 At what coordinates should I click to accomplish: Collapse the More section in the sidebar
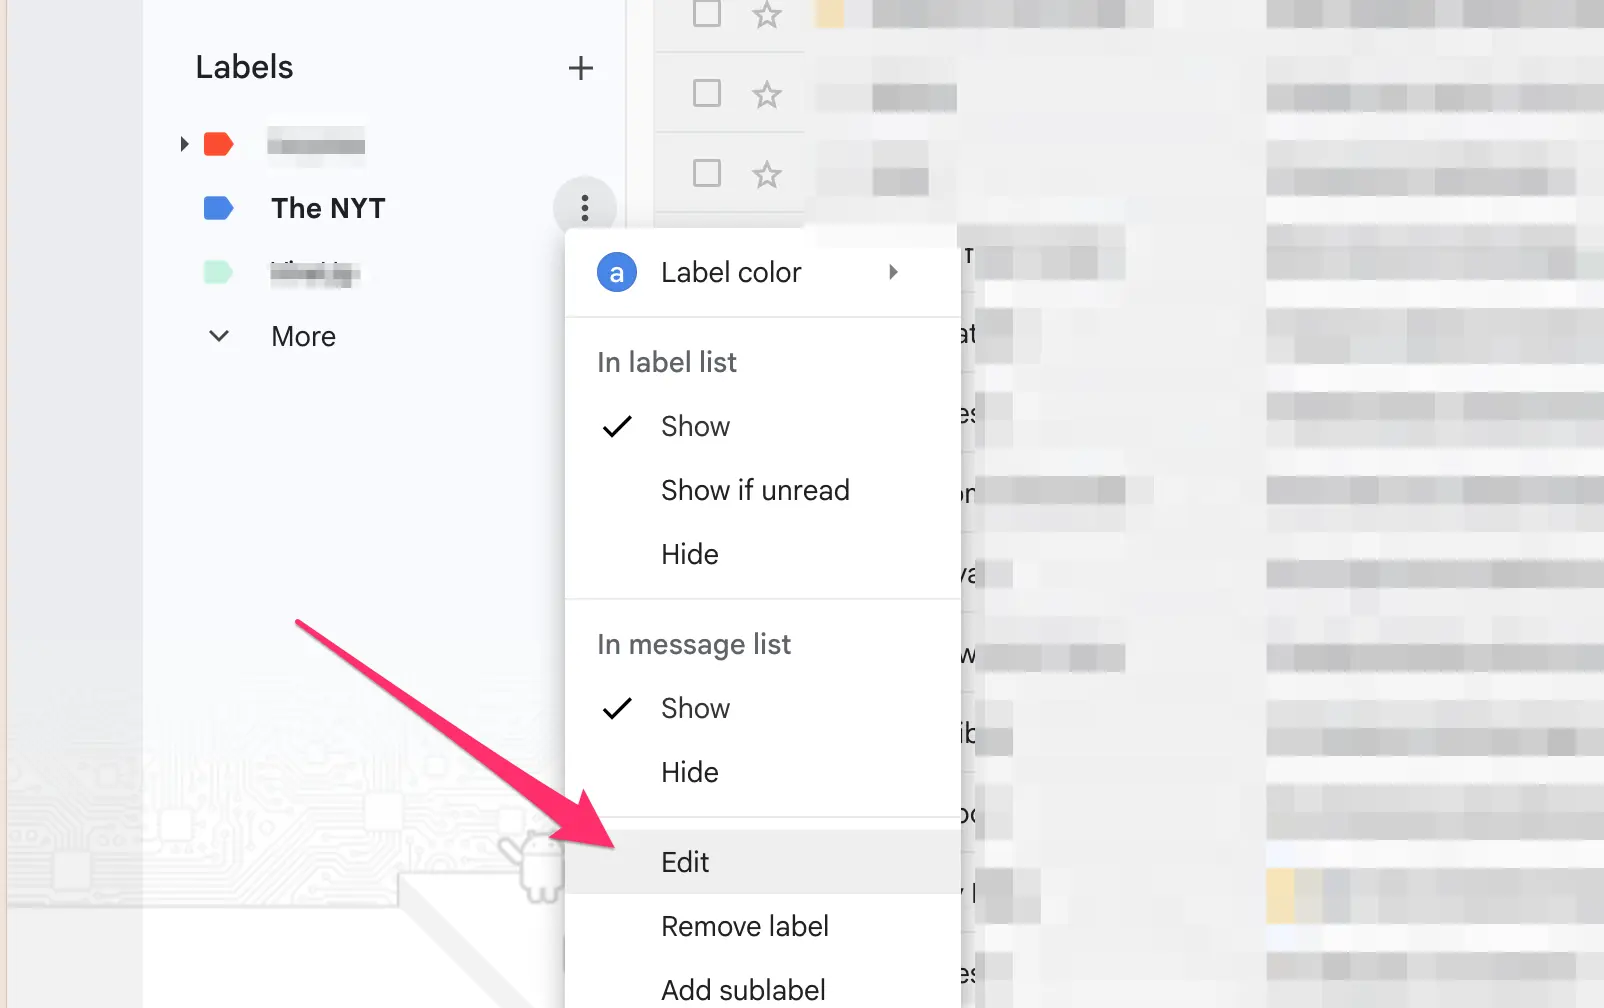pyautogui.click(x=218, y=336)
